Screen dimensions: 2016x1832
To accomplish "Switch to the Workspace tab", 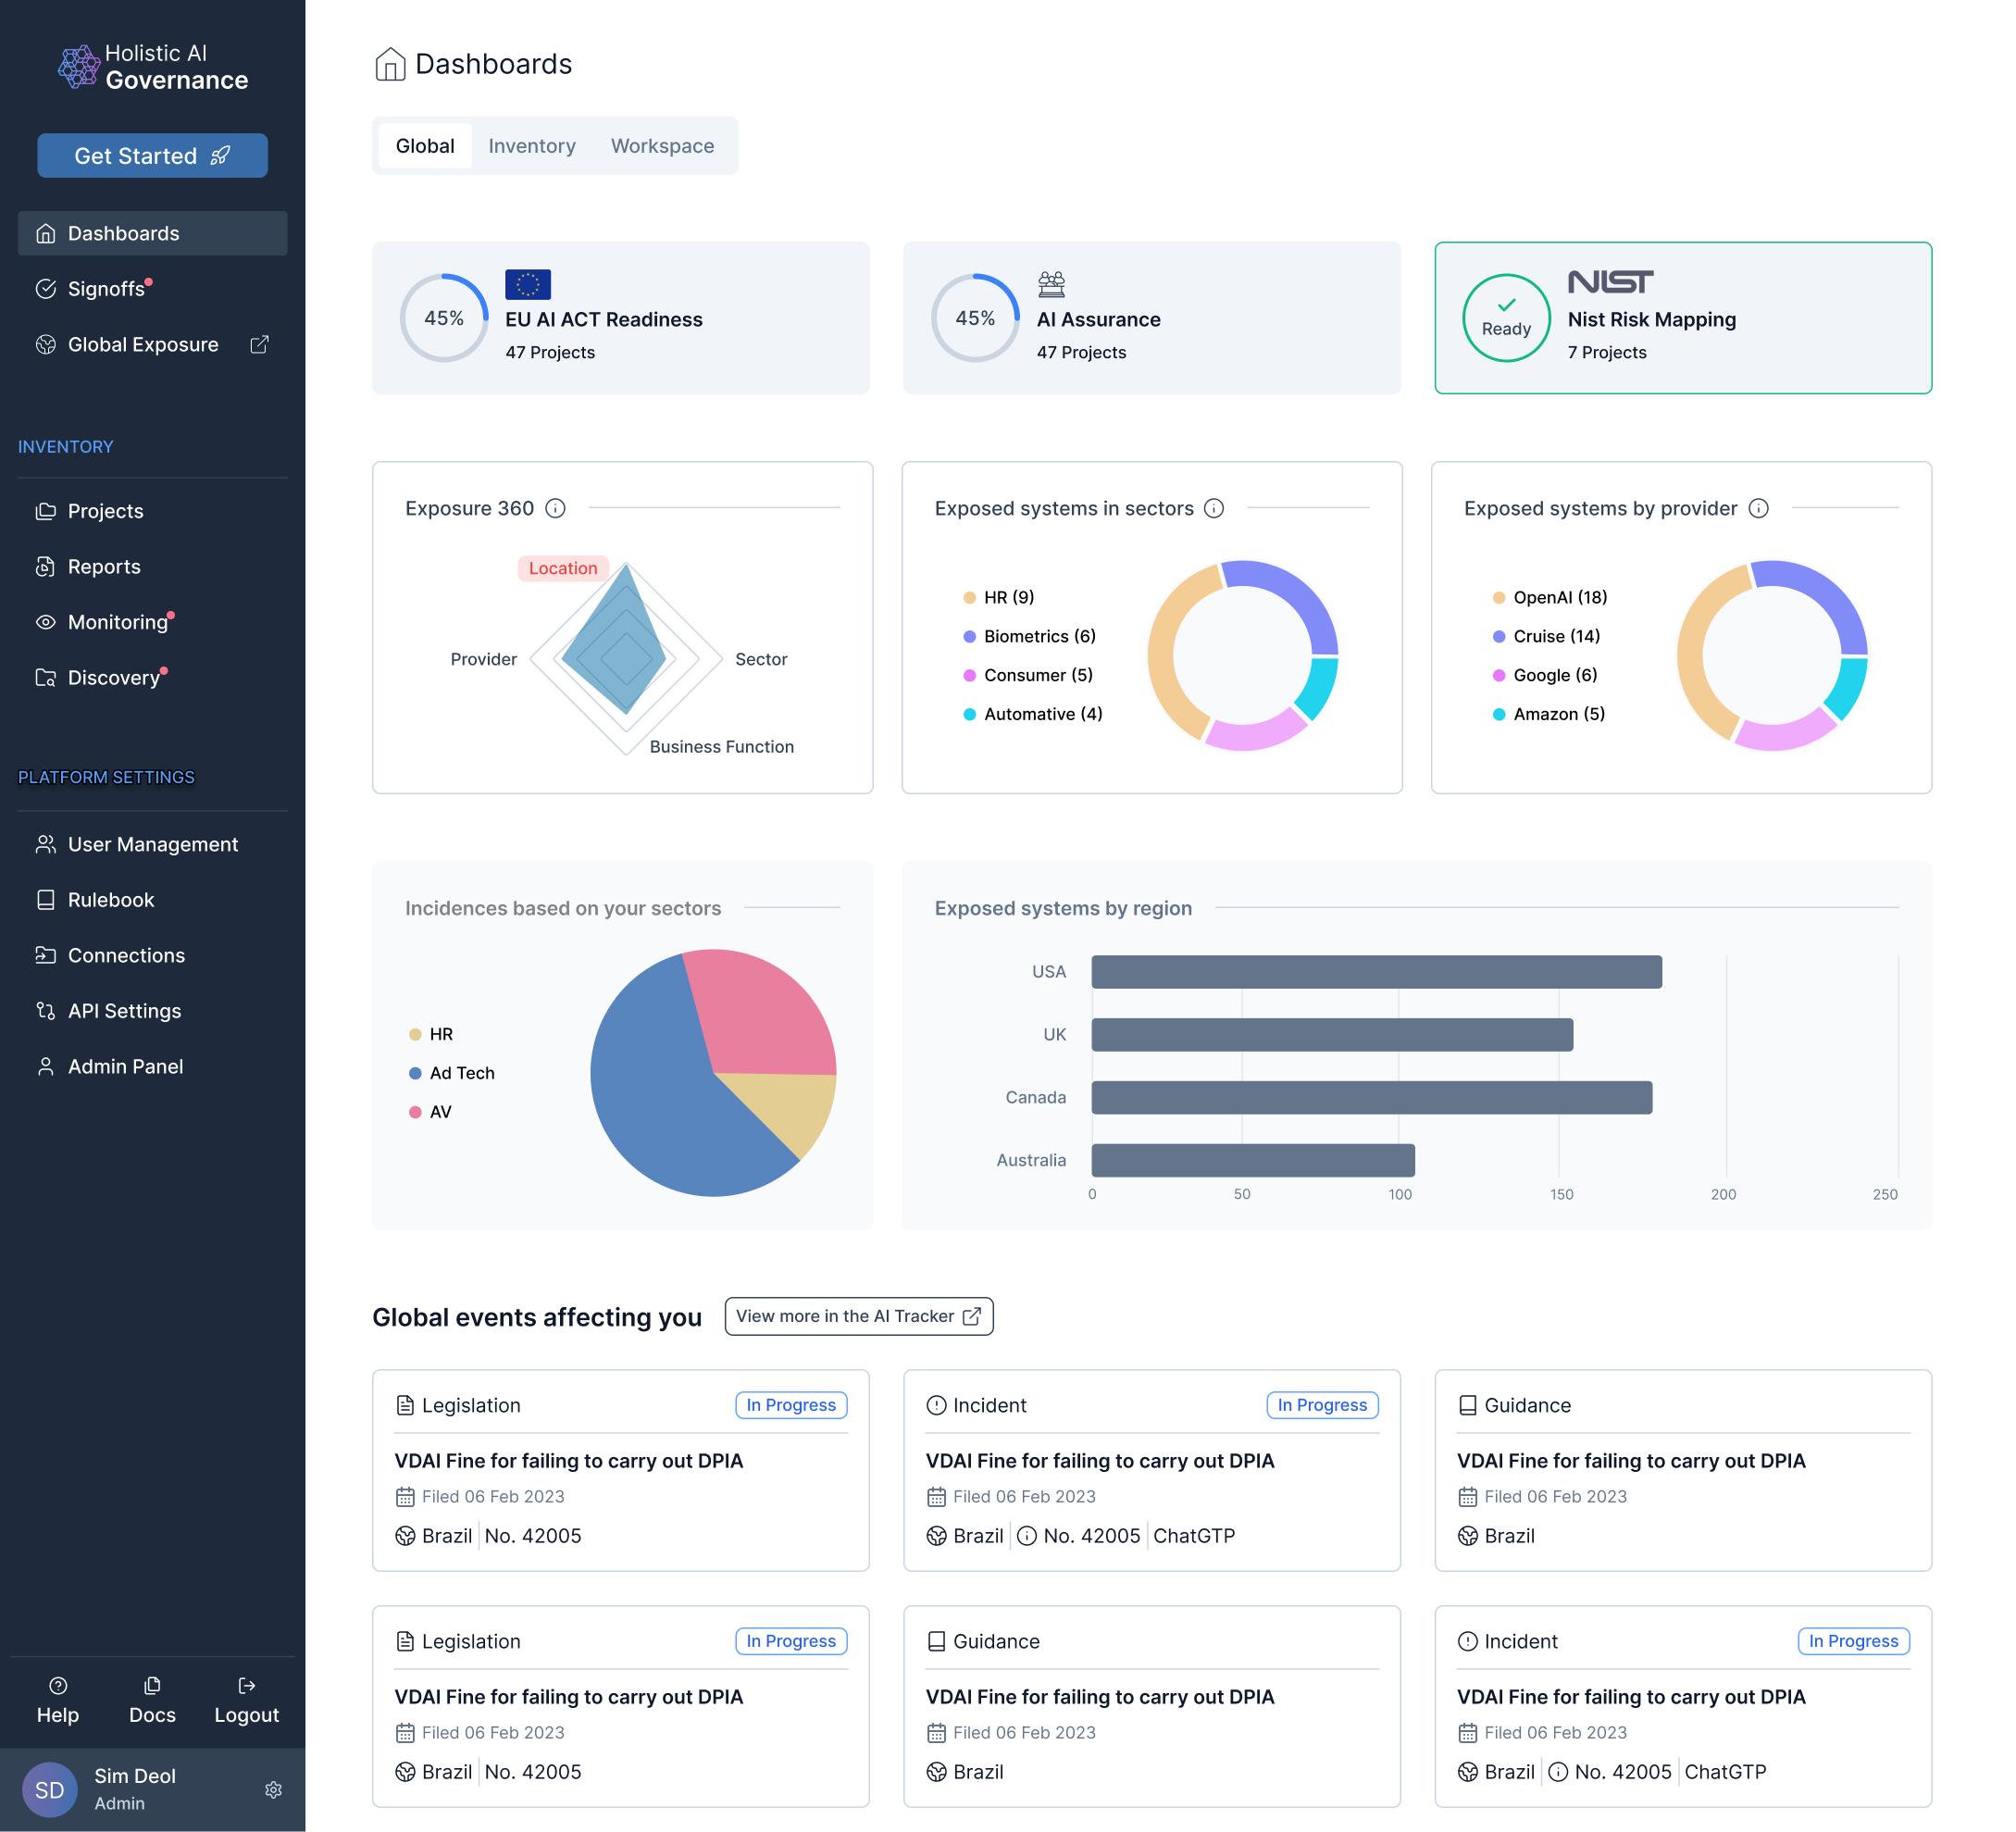I will 662,146.
